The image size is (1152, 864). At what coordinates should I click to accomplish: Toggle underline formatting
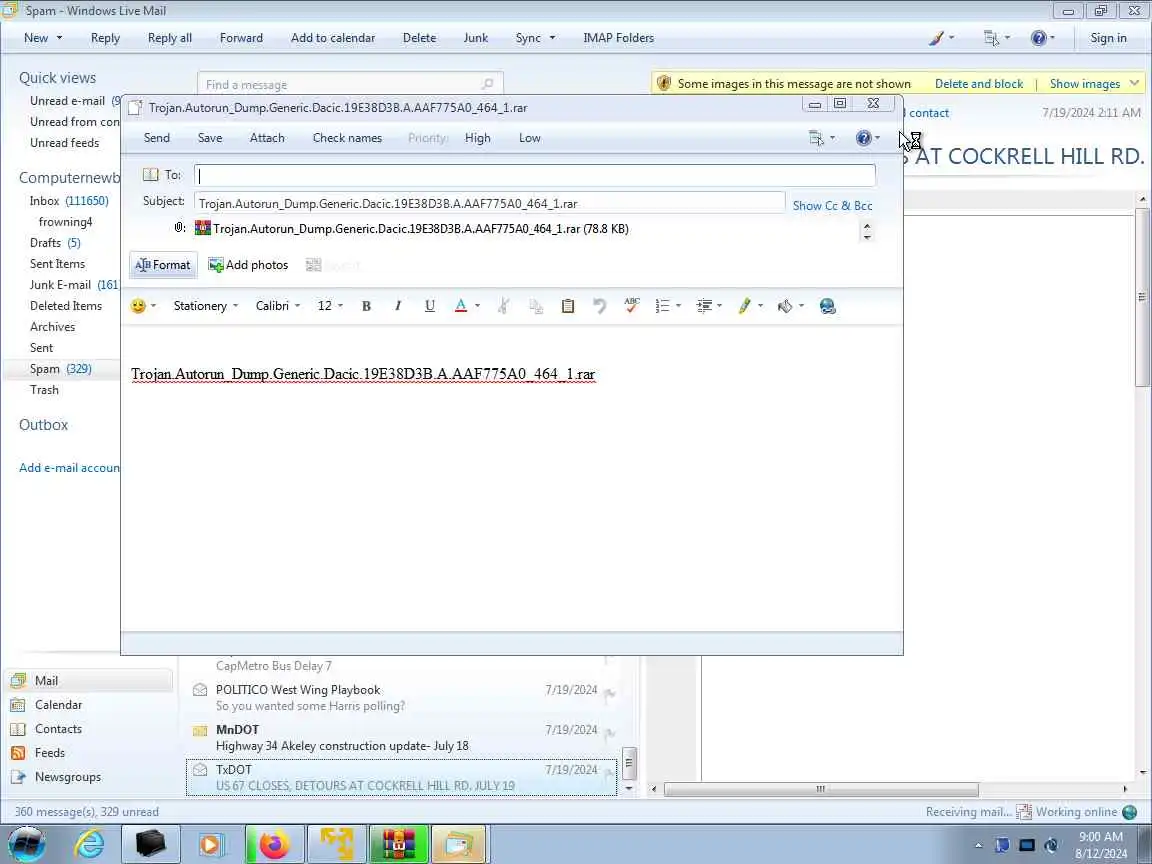[x=430, y=306]
